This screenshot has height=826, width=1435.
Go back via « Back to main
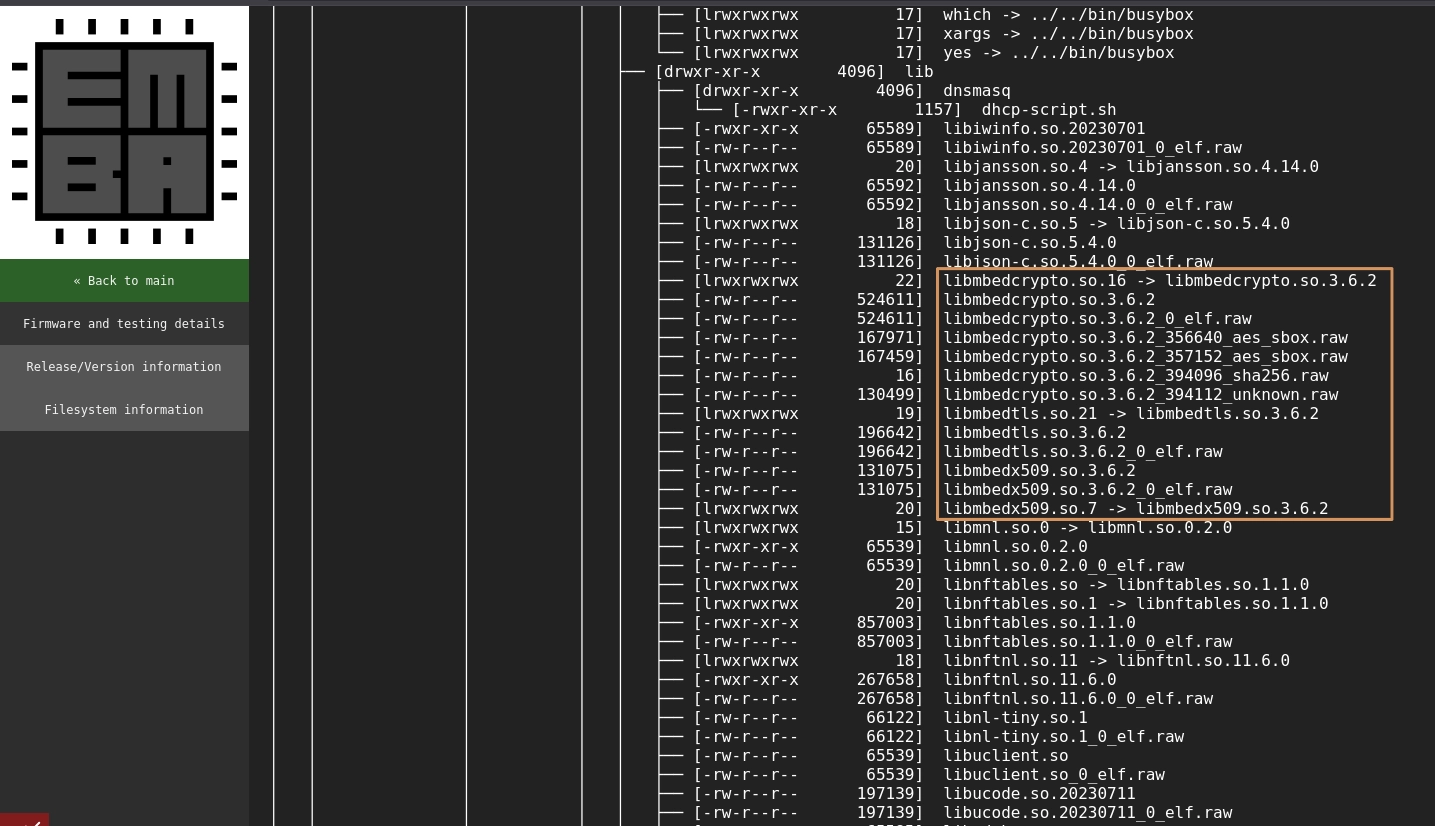(124, 281)
